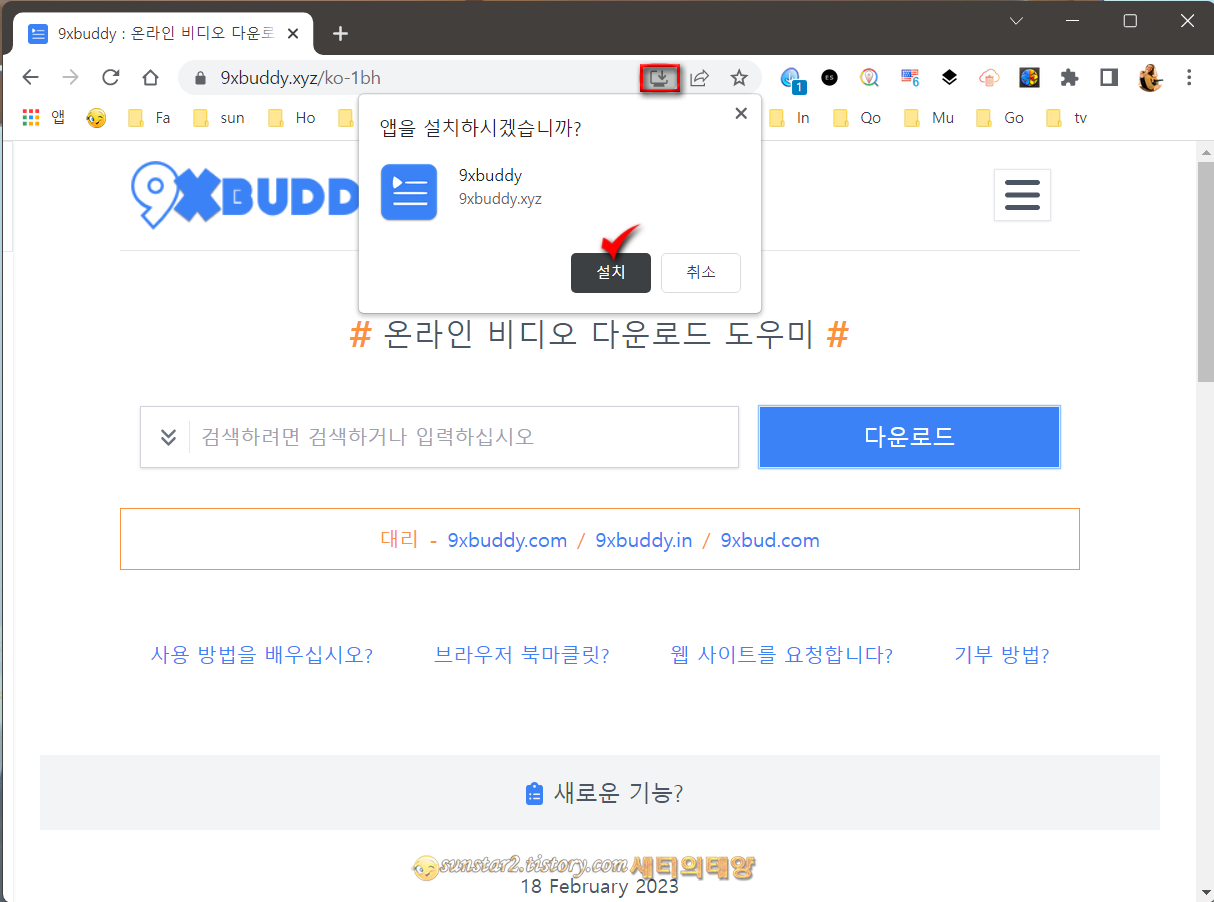Click the black ES extension icon
The width and height of the screenshot is (1214, 902).
coord(830,77)
